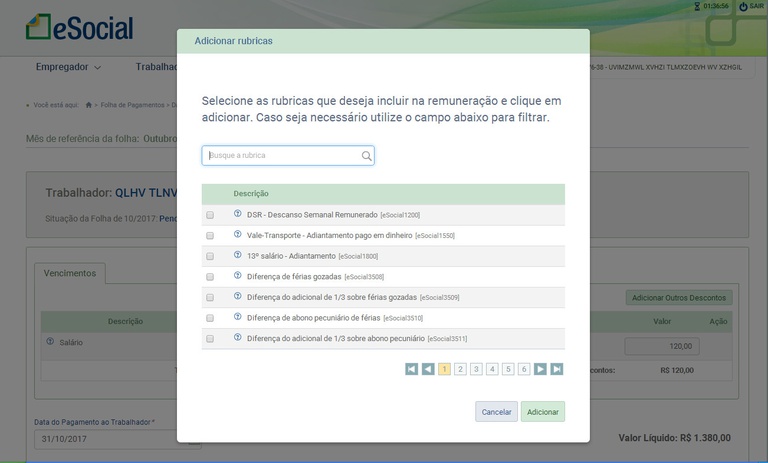Click the [eSocial3511] code label
The height and width of the screenshot is (463, 768).
click(x=447, y=339)
